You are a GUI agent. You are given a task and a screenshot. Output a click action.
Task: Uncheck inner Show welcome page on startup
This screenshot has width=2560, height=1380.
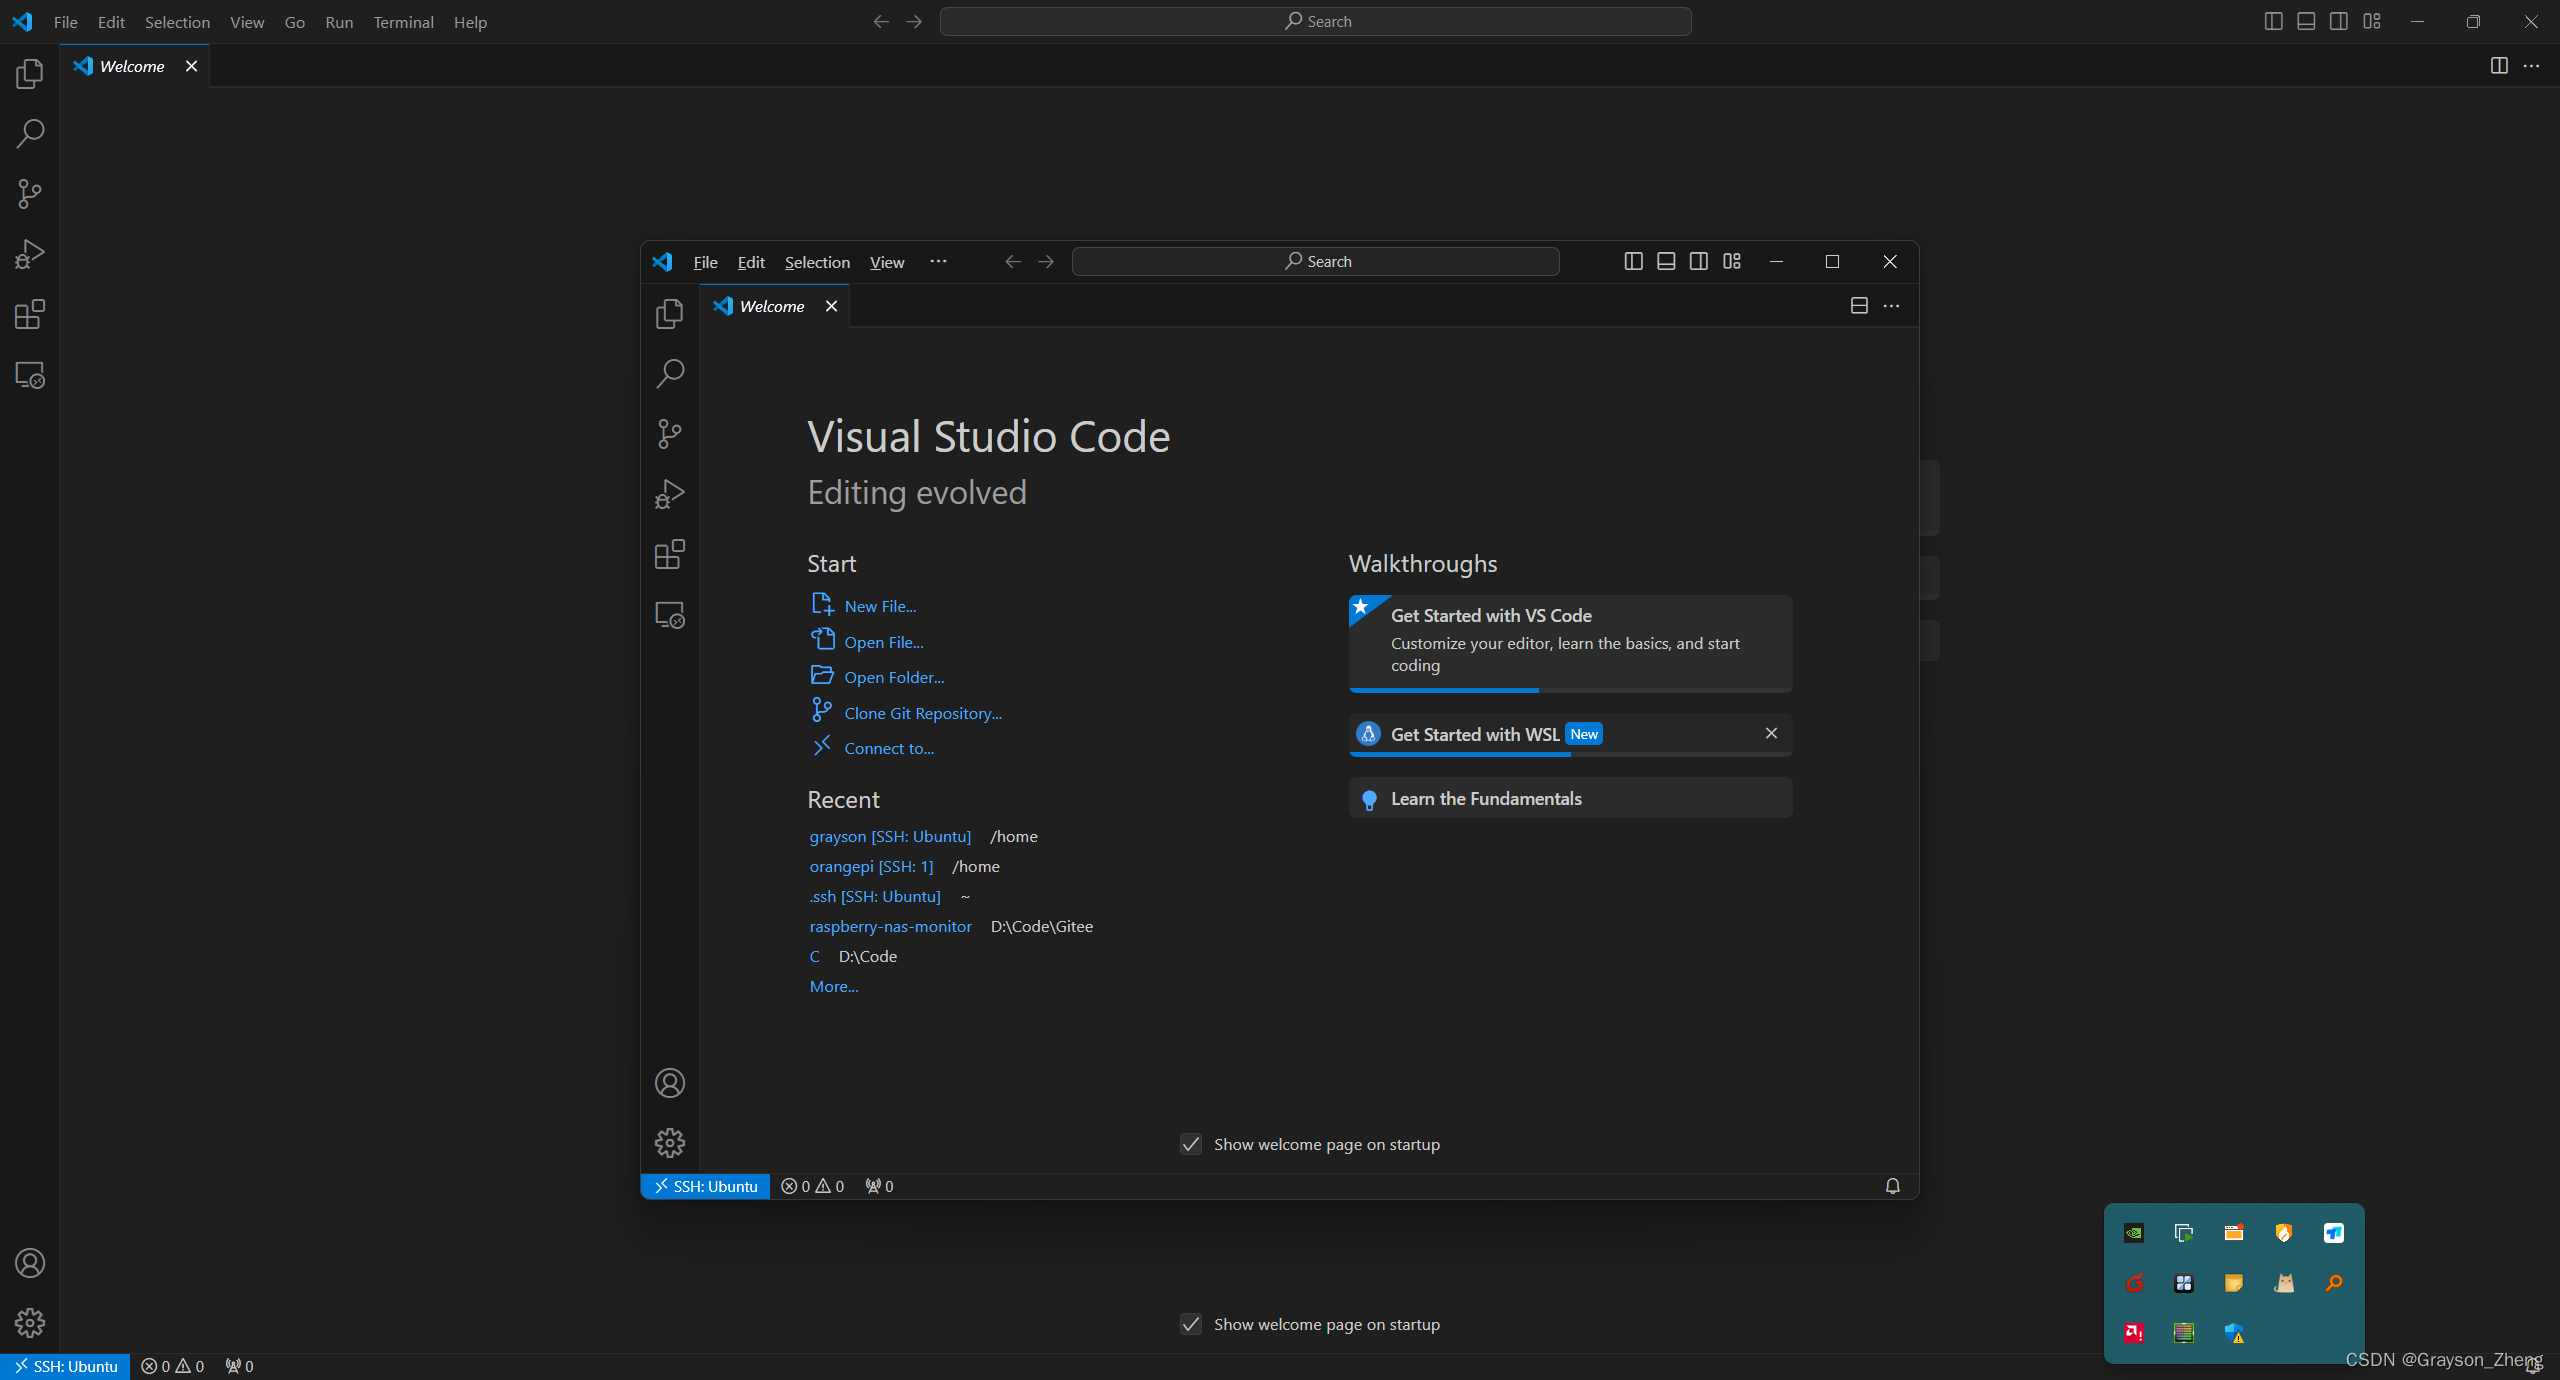(x=1190, y=1144)
